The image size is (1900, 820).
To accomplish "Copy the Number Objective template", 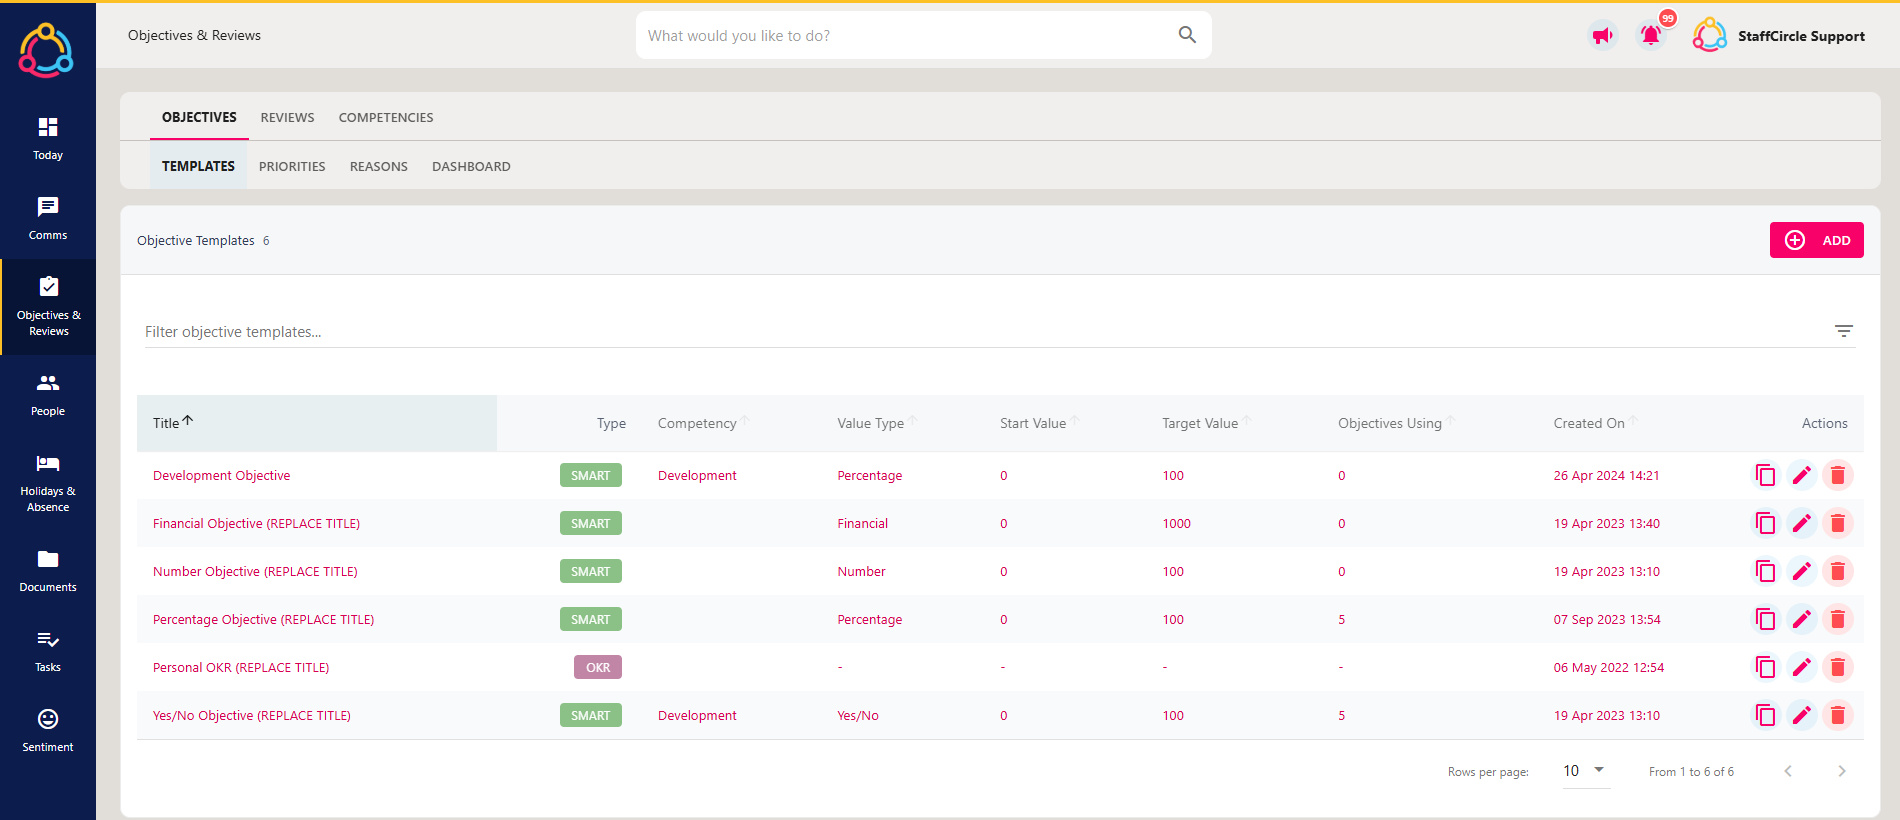I will (1766, 571).
